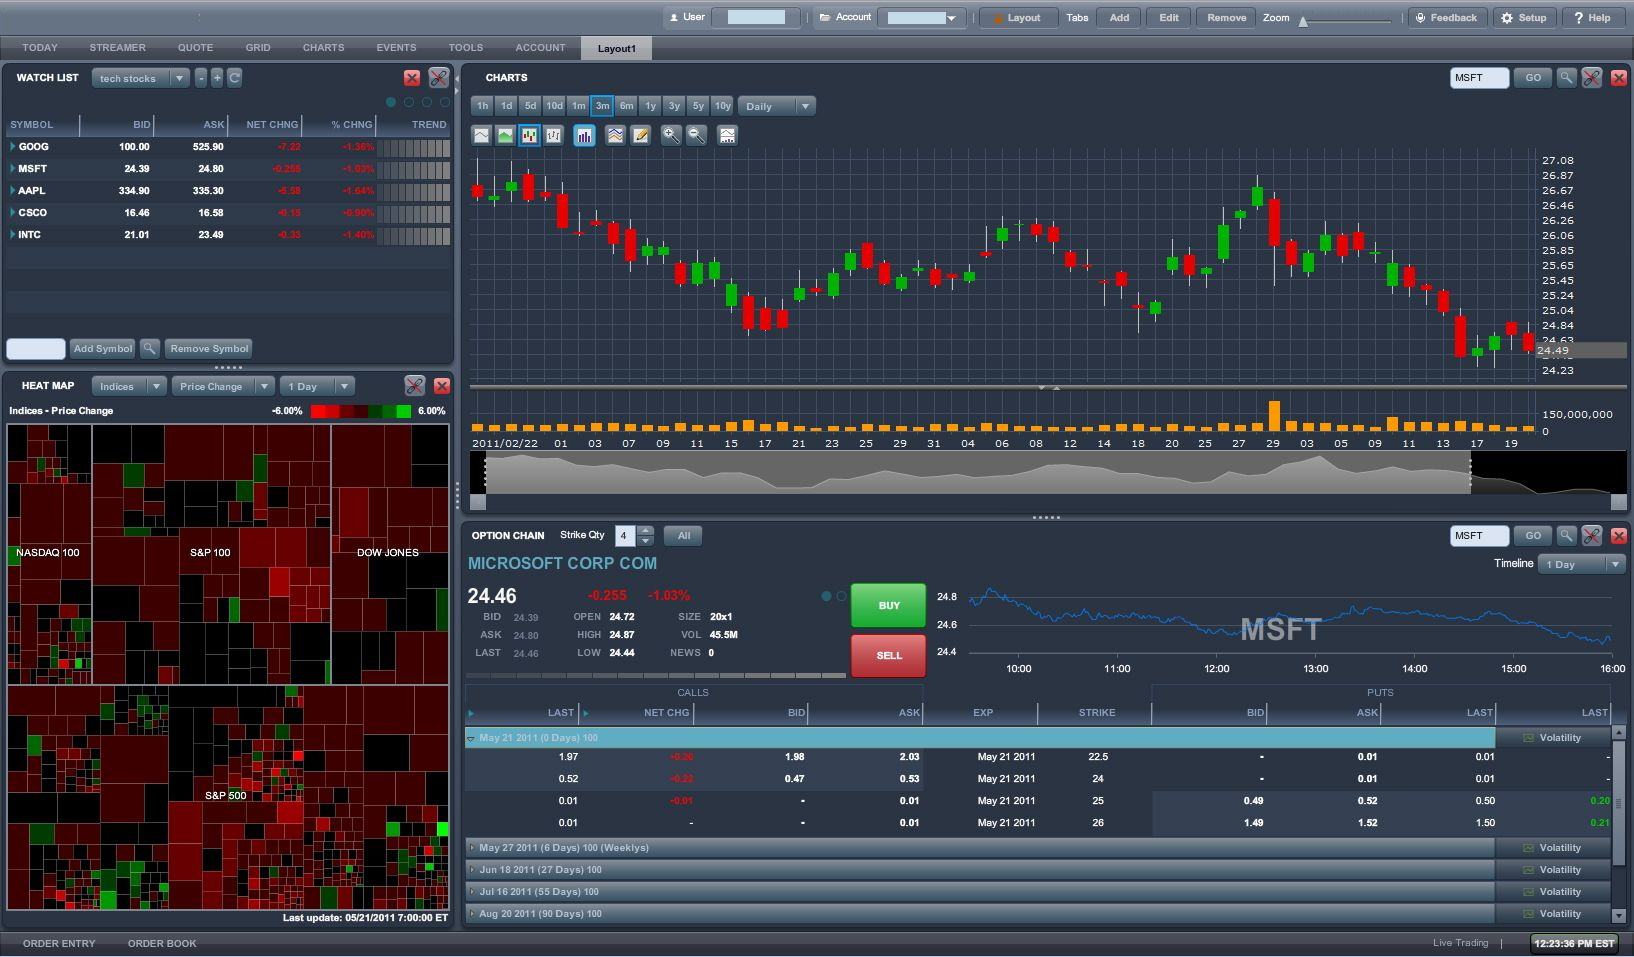This screenshot has width=1634, height=957.
Task: Select the mountain area chart type
Action: coord(505,135)
